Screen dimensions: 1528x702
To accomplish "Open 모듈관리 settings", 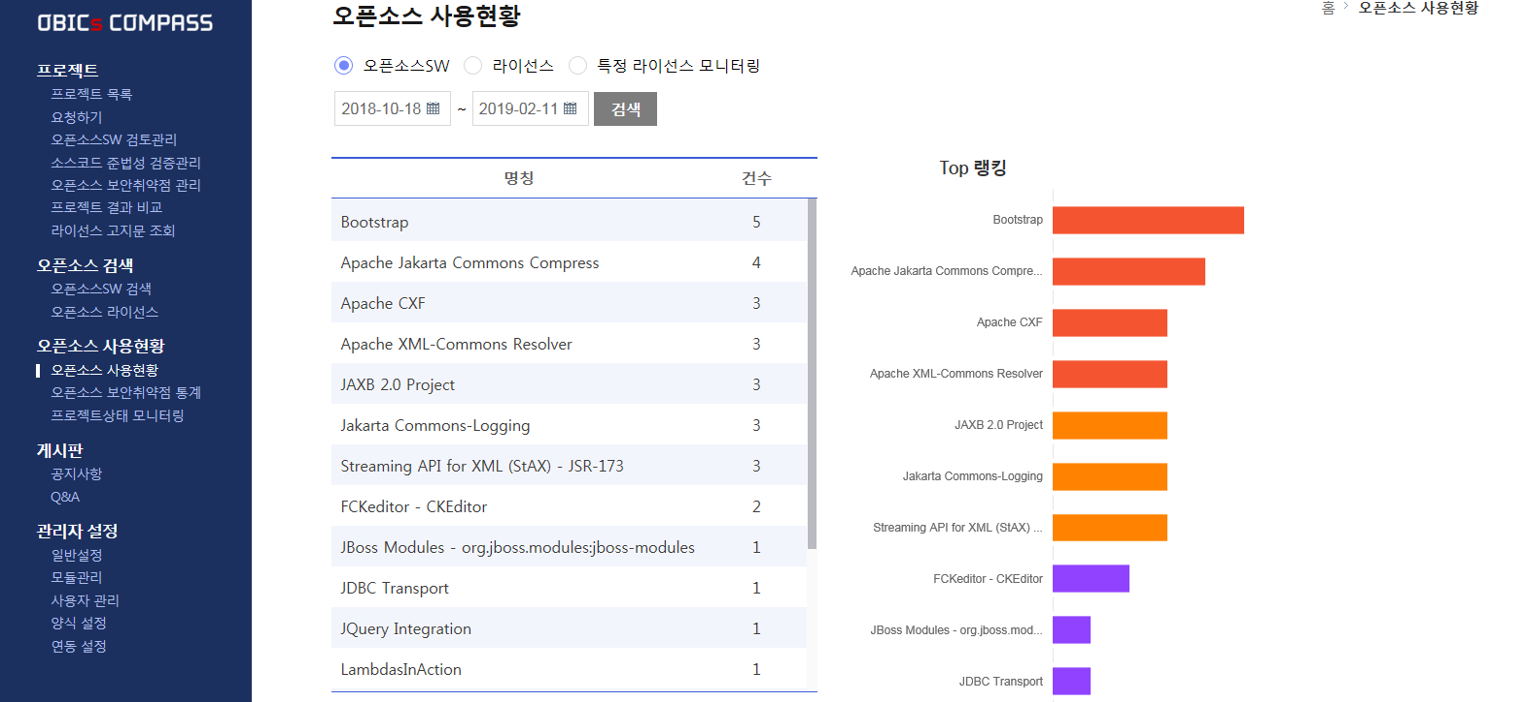I will coord(77,578).
